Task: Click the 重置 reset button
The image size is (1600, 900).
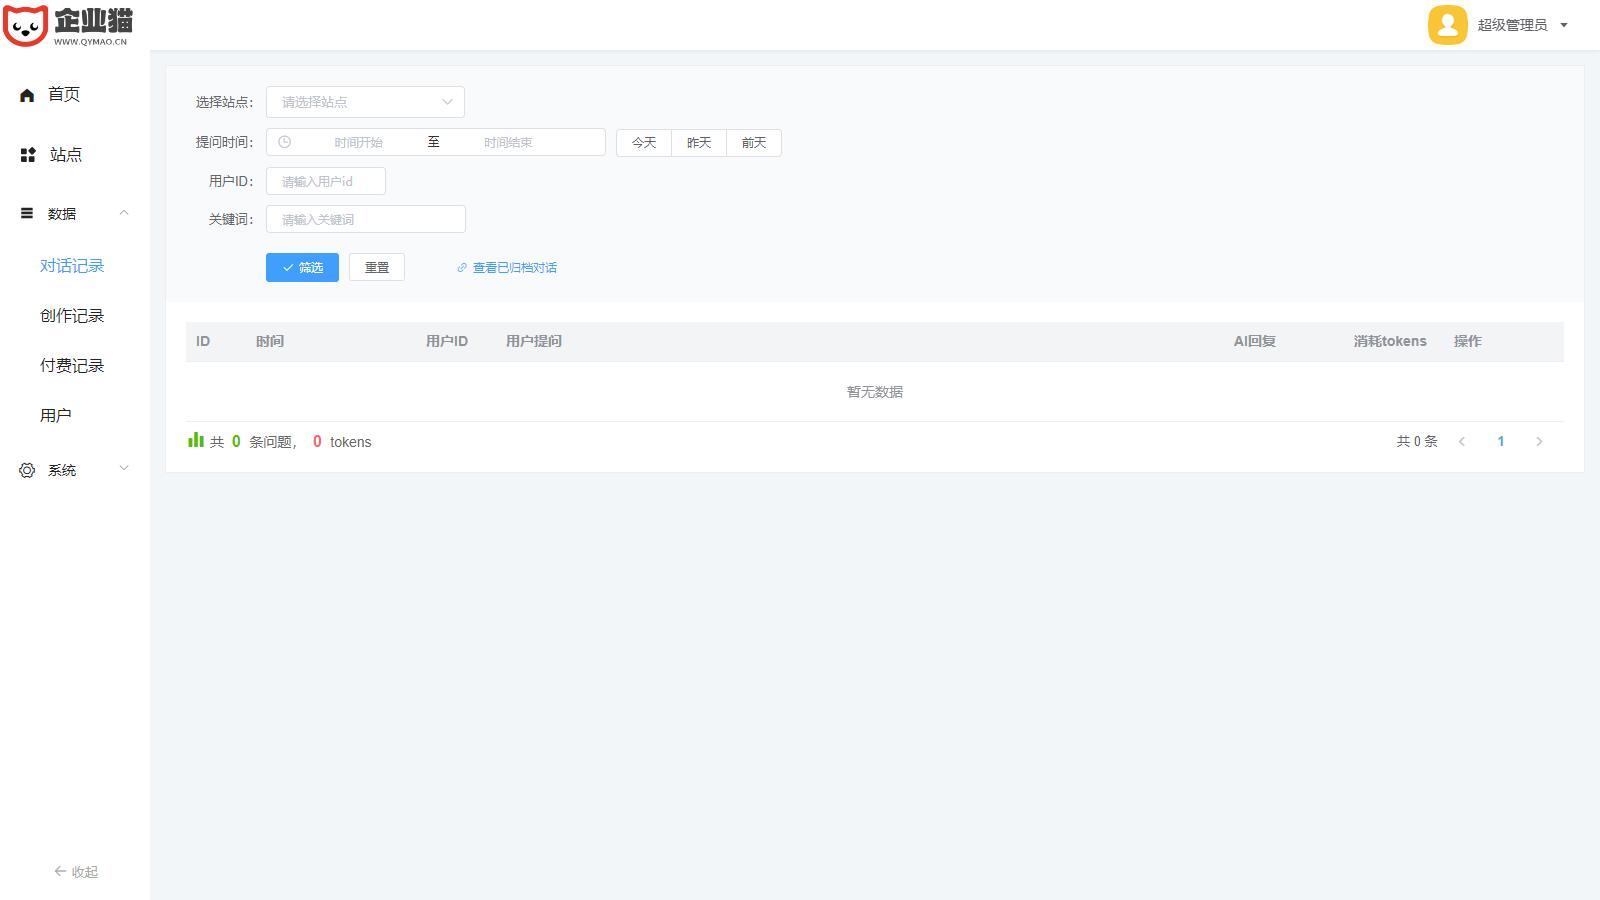Action: (377, 267)
